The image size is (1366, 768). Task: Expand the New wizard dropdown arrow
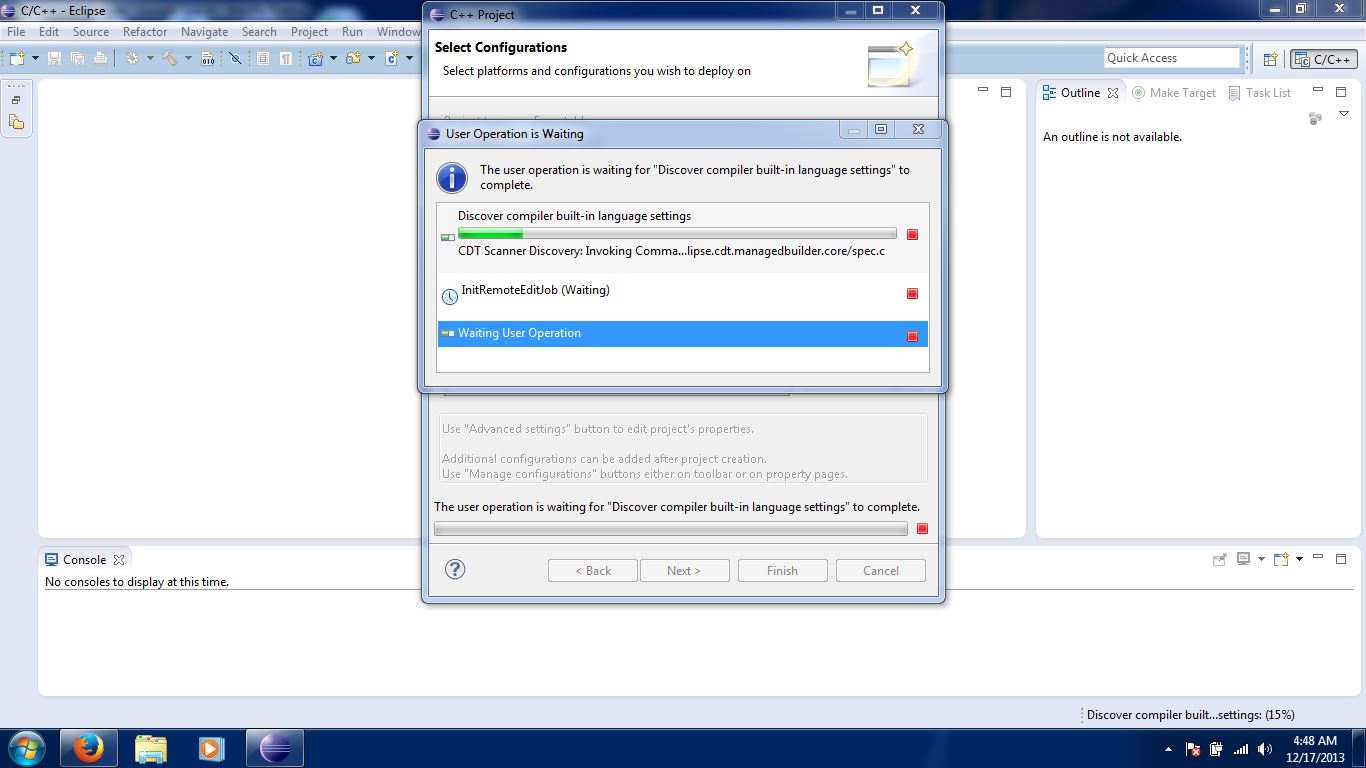tap(35, 58)
